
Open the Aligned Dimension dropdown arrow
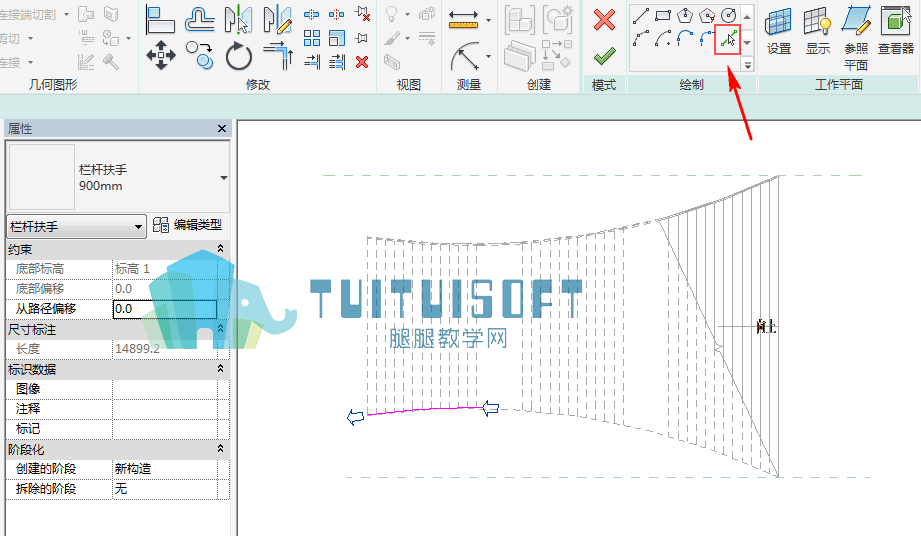tap(488, 21)
